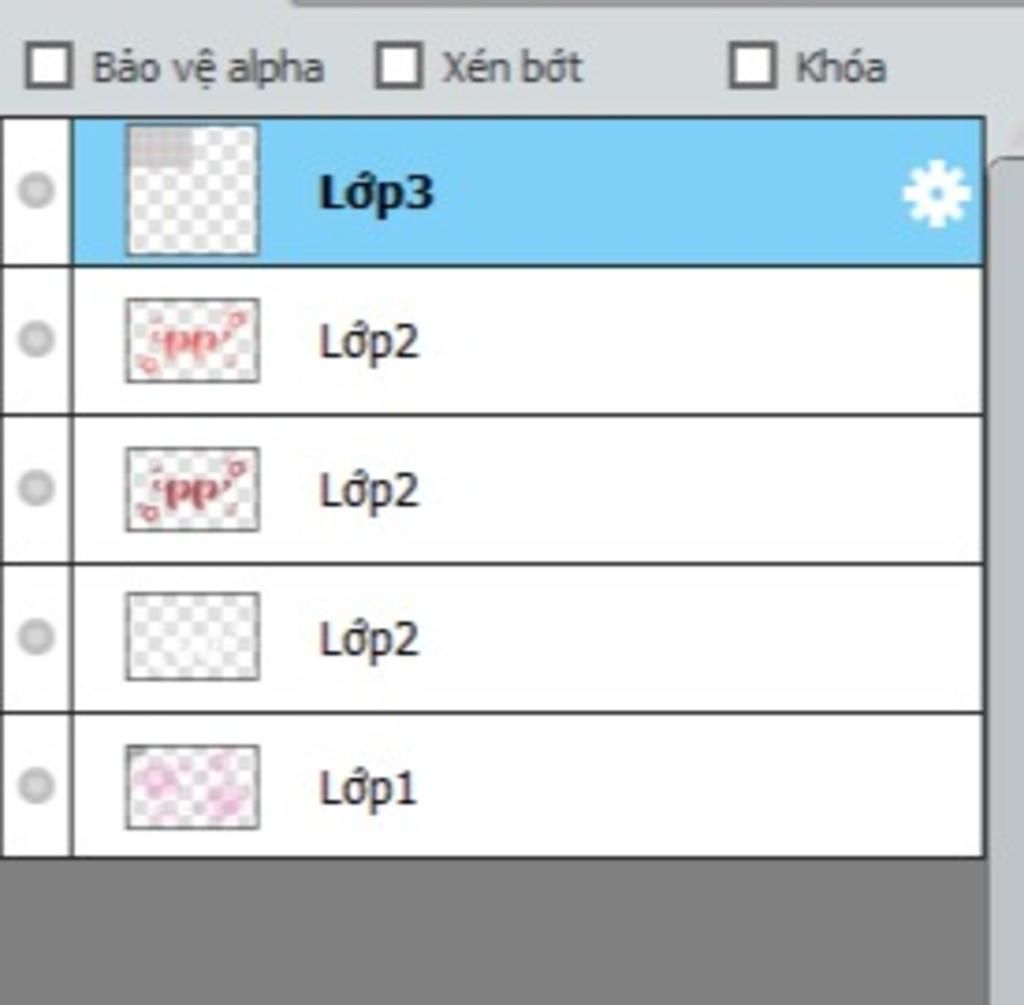Open the gear settings for layer Lớp3
1024x1005 pixels.
pos(936,193)
